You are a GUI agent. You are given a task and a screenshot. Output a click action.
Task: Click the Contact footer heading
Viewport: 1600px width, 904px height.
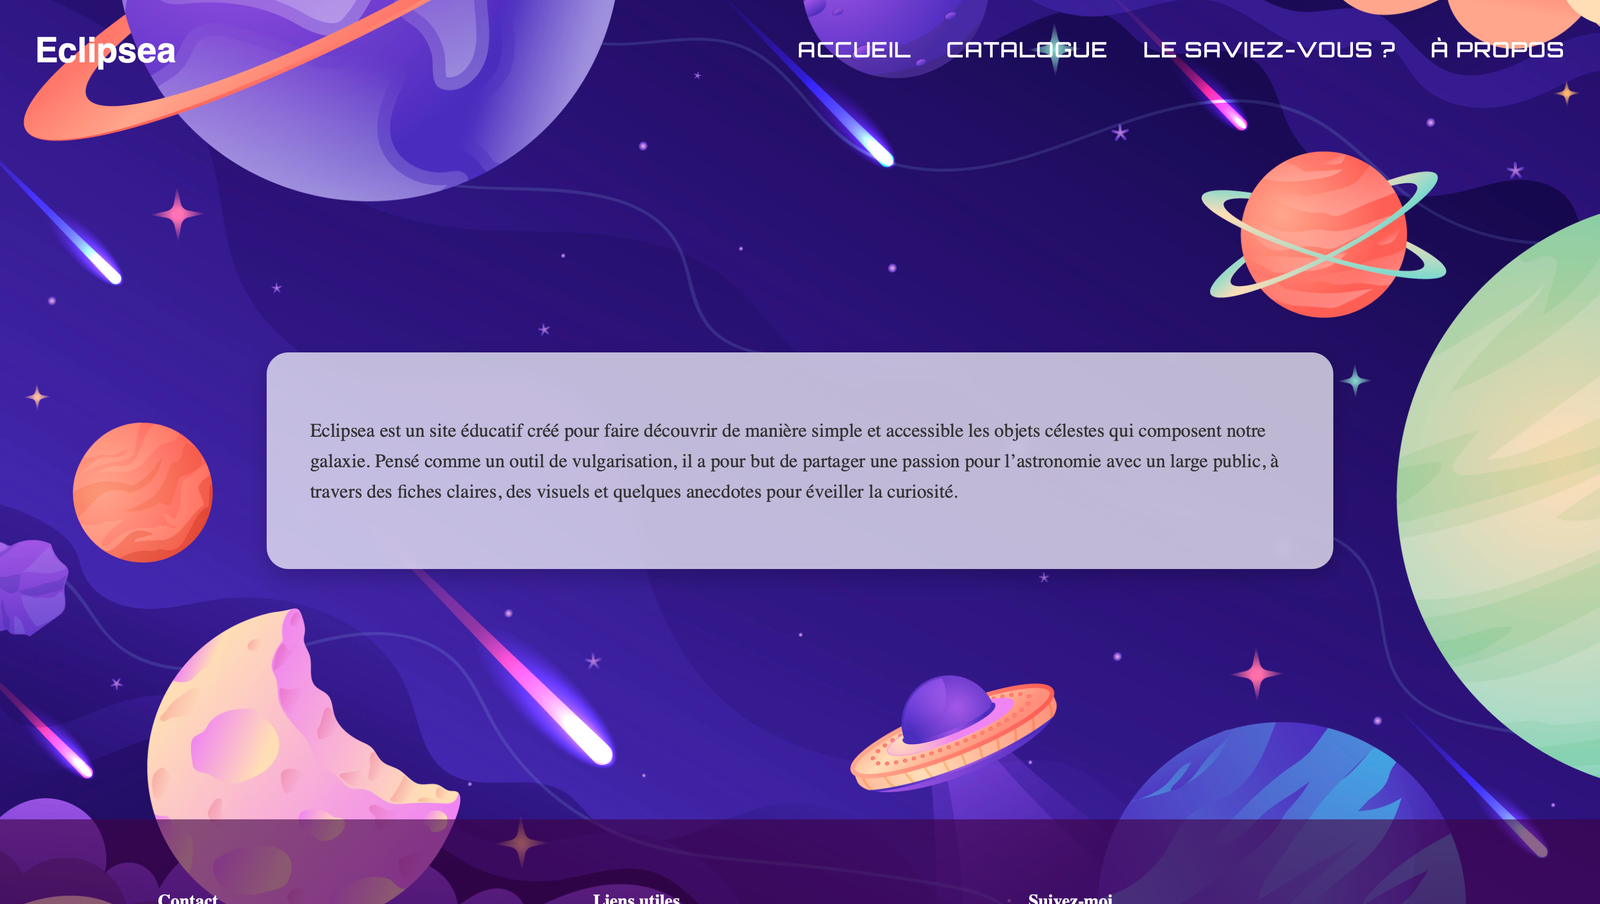187,898
